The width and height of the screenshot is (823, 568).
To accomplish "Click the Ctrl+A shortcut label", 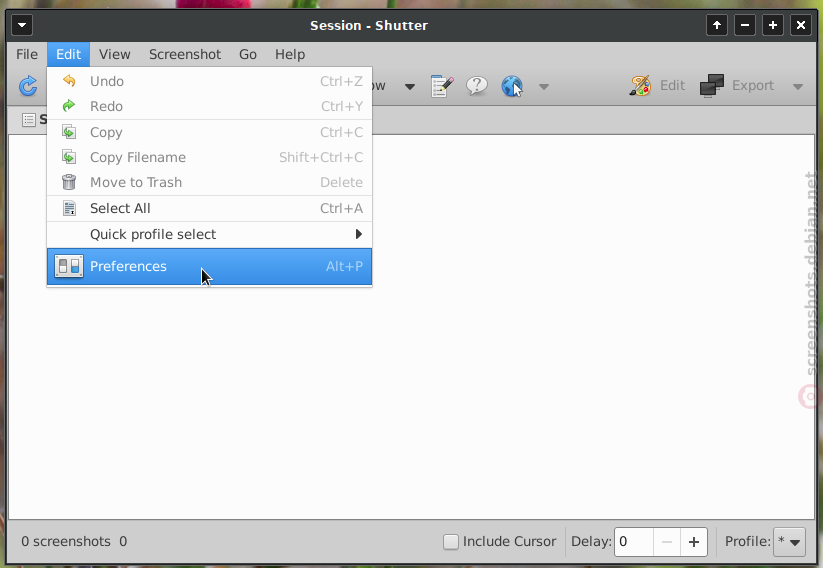I will coord(342,208).
